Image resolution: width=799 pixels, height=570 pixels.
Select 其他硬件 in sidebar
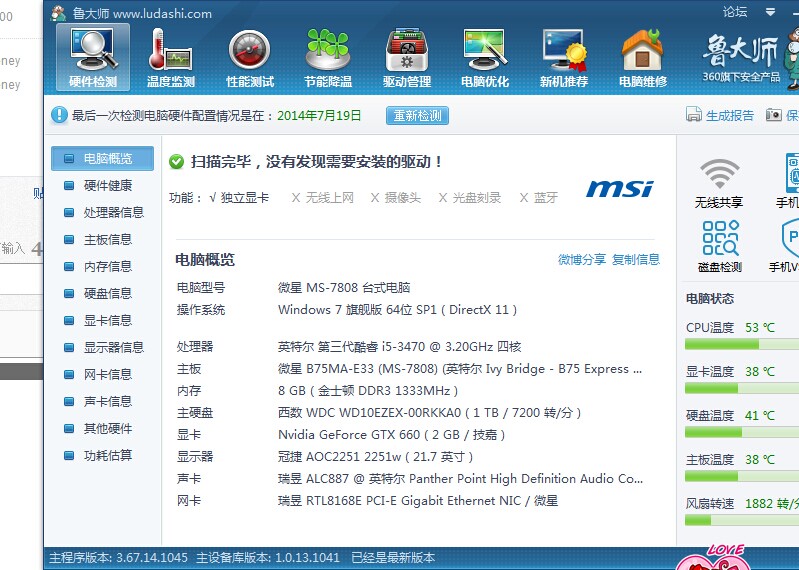click(x=102, y=428)
